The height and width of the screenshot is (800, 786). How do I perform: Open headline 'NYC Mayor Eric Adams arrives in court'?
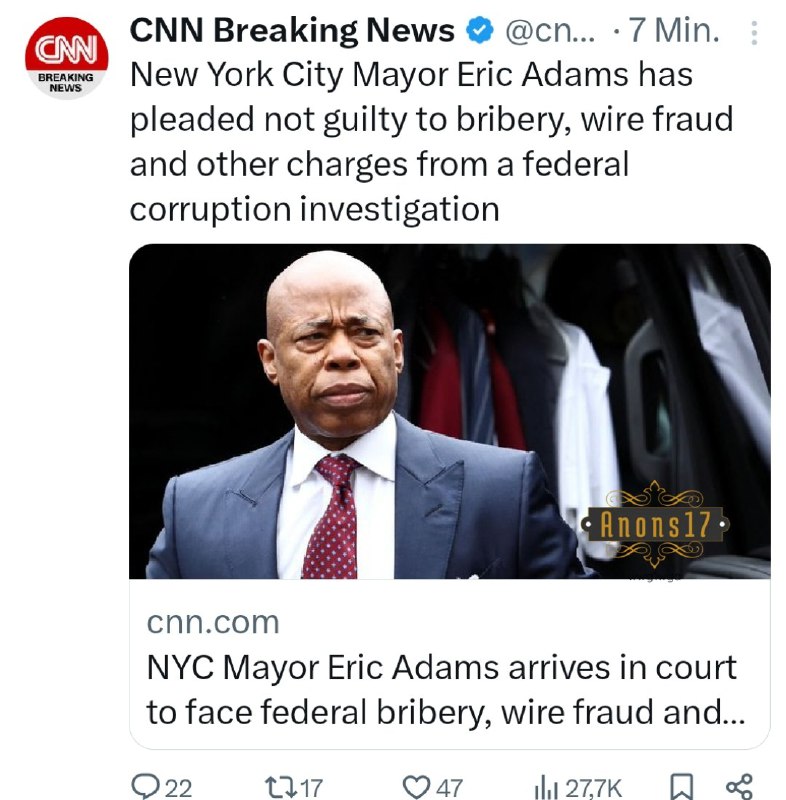pos(442,667)
